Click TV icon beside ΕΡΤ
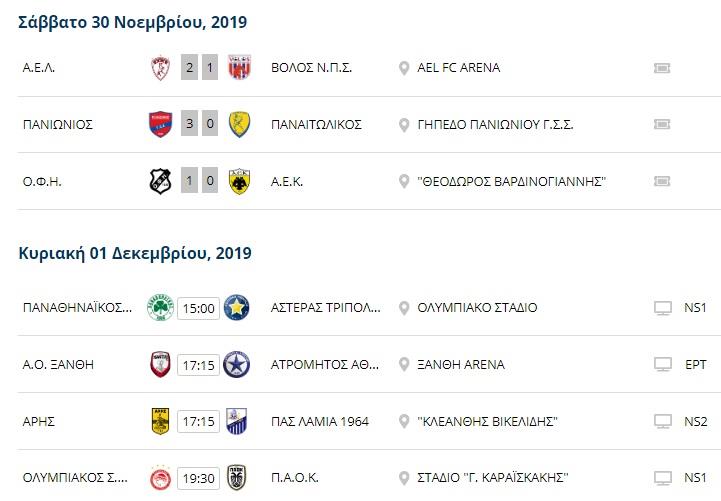The image size is (721, 501). click(x=663, y=364)
